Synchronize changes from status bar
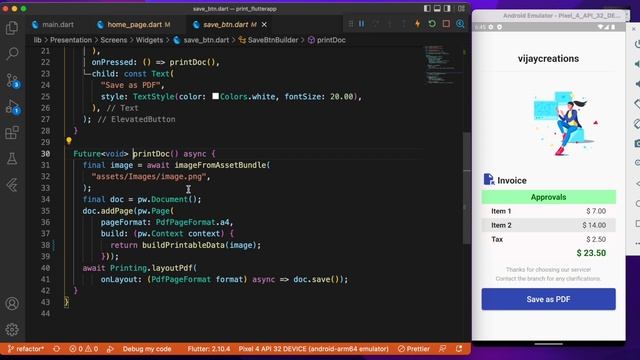This screenshot has height=360, width=640. [56, 349]
